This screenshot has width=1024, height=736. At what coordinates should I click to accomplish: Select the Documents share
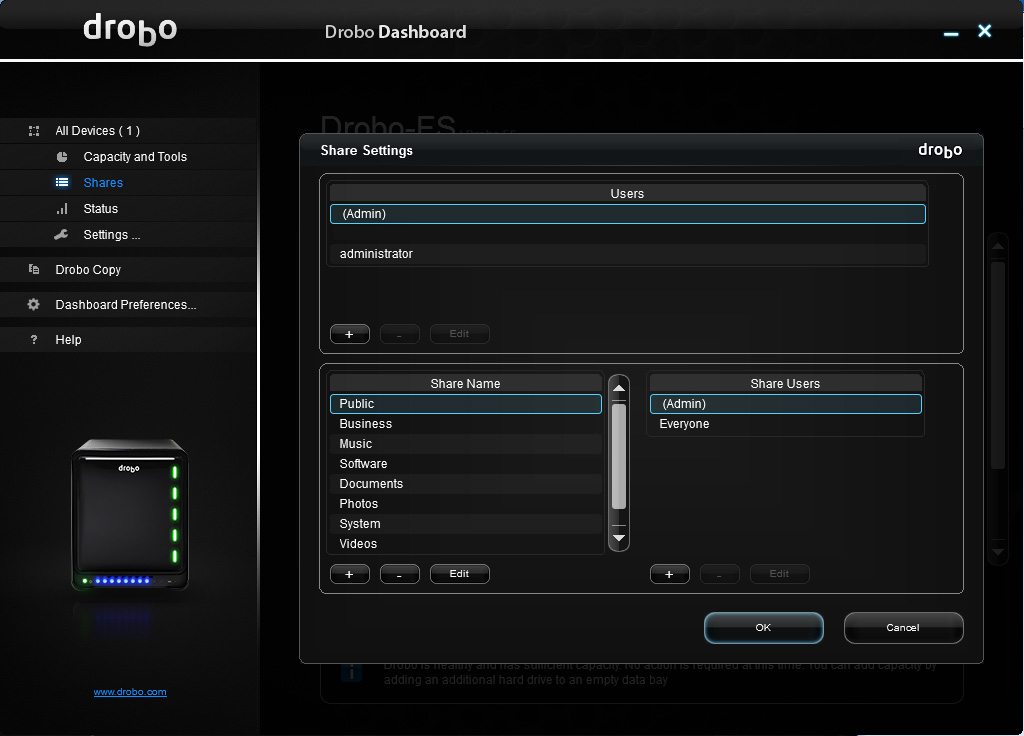click(466, 484)
